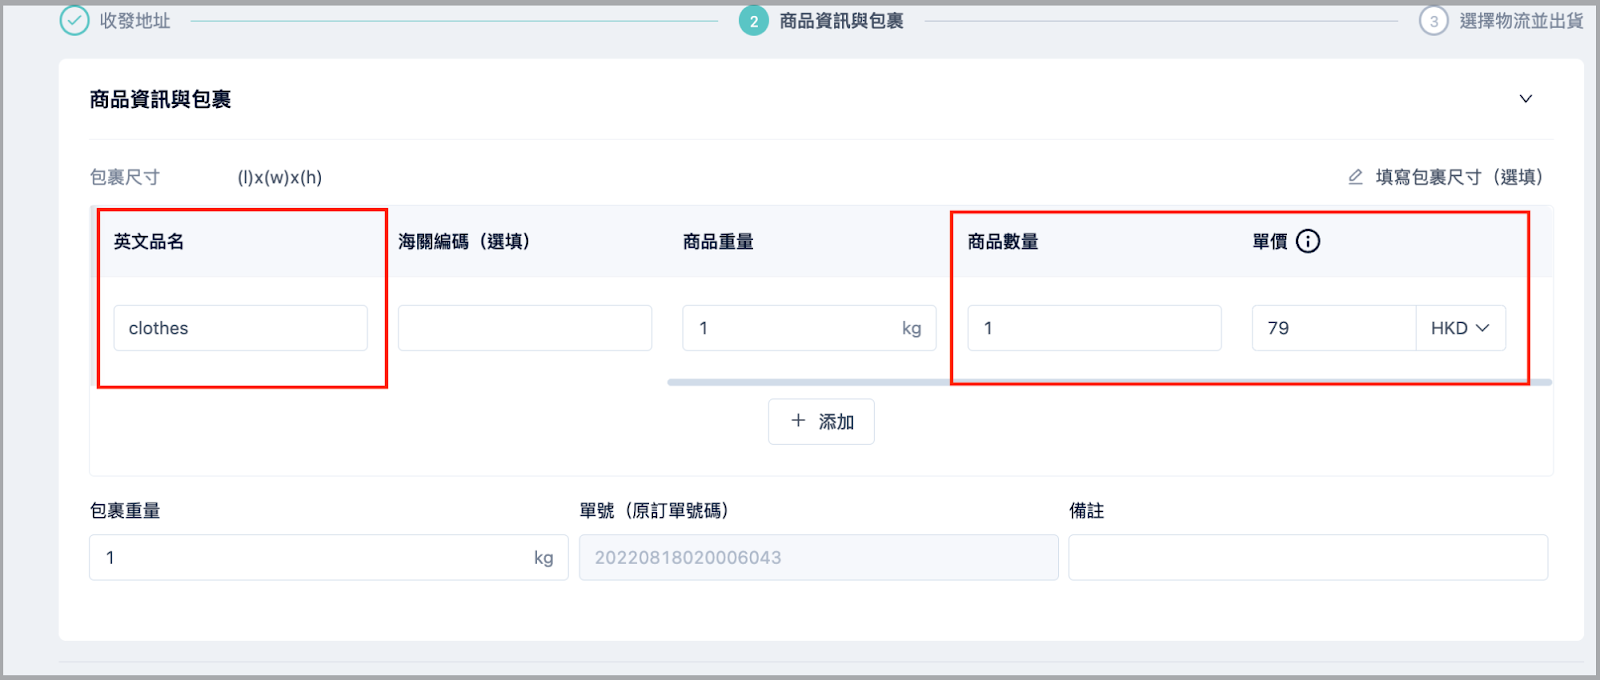Open the HKD currency dropdown
This screenshot has height=680, width=1600.
coord(1461,328)
